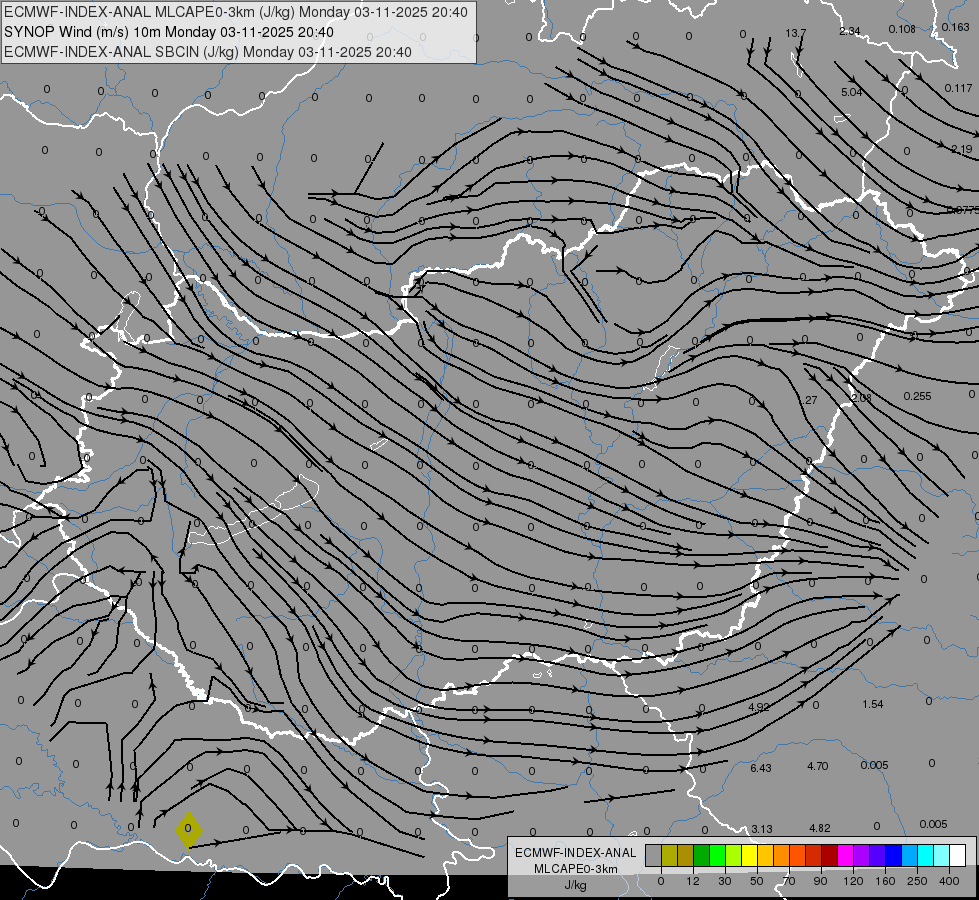
Task: Click legend tick label 70
Action: (x=789, y=881)
